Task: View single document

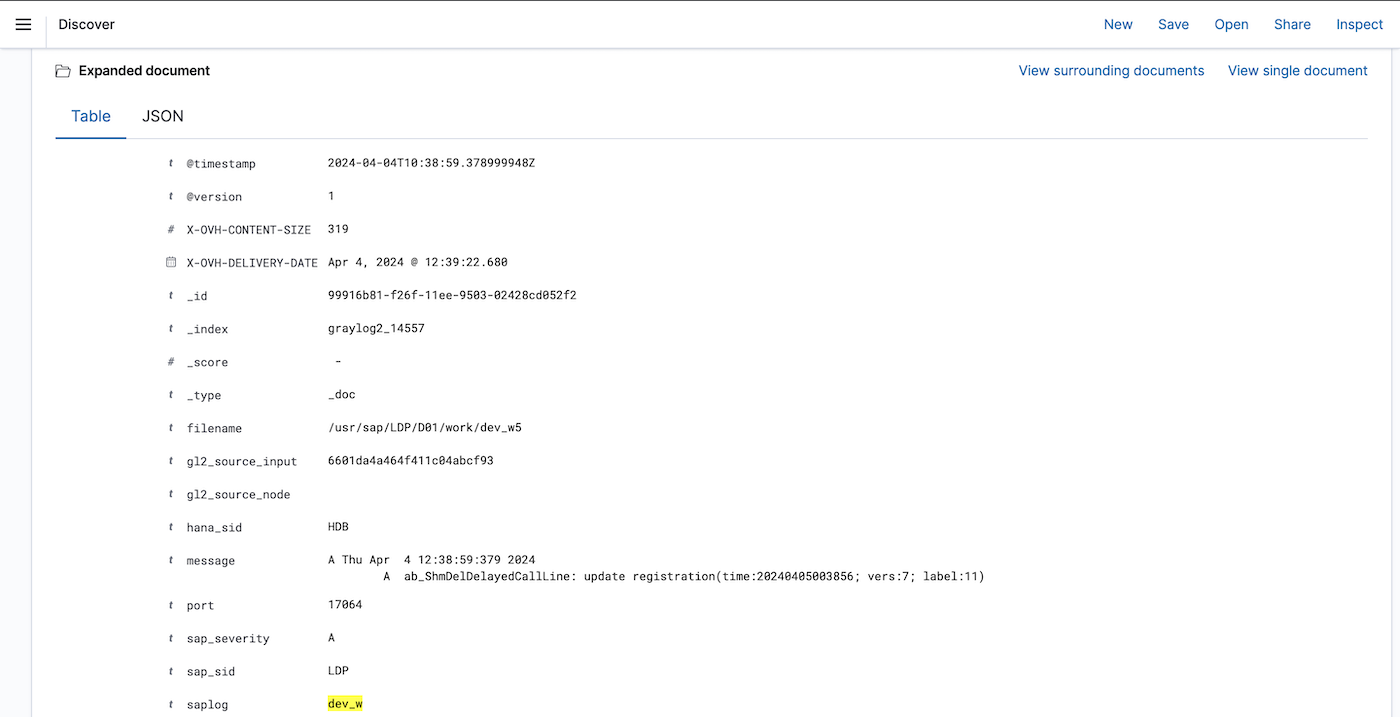Action: point(1297,70)
